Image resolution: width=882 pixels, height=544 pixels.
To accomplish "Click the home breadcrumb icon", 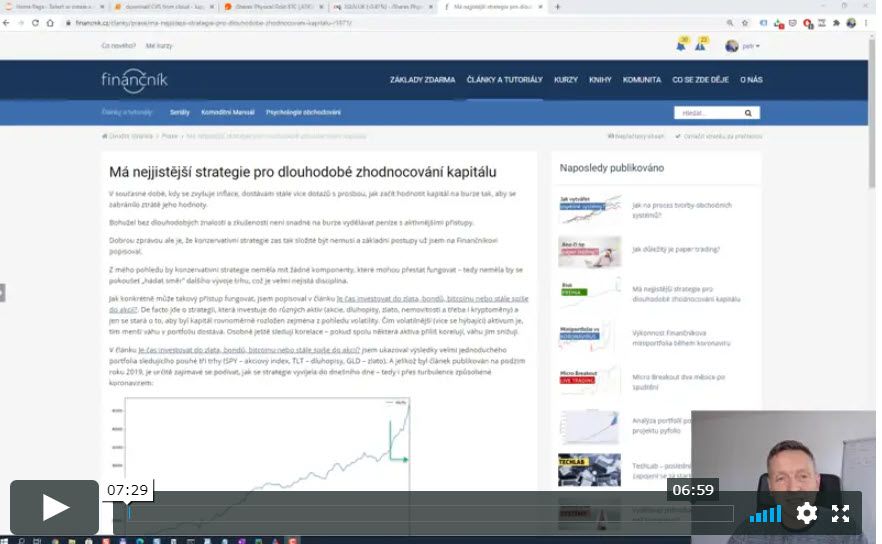I will 105,136.
